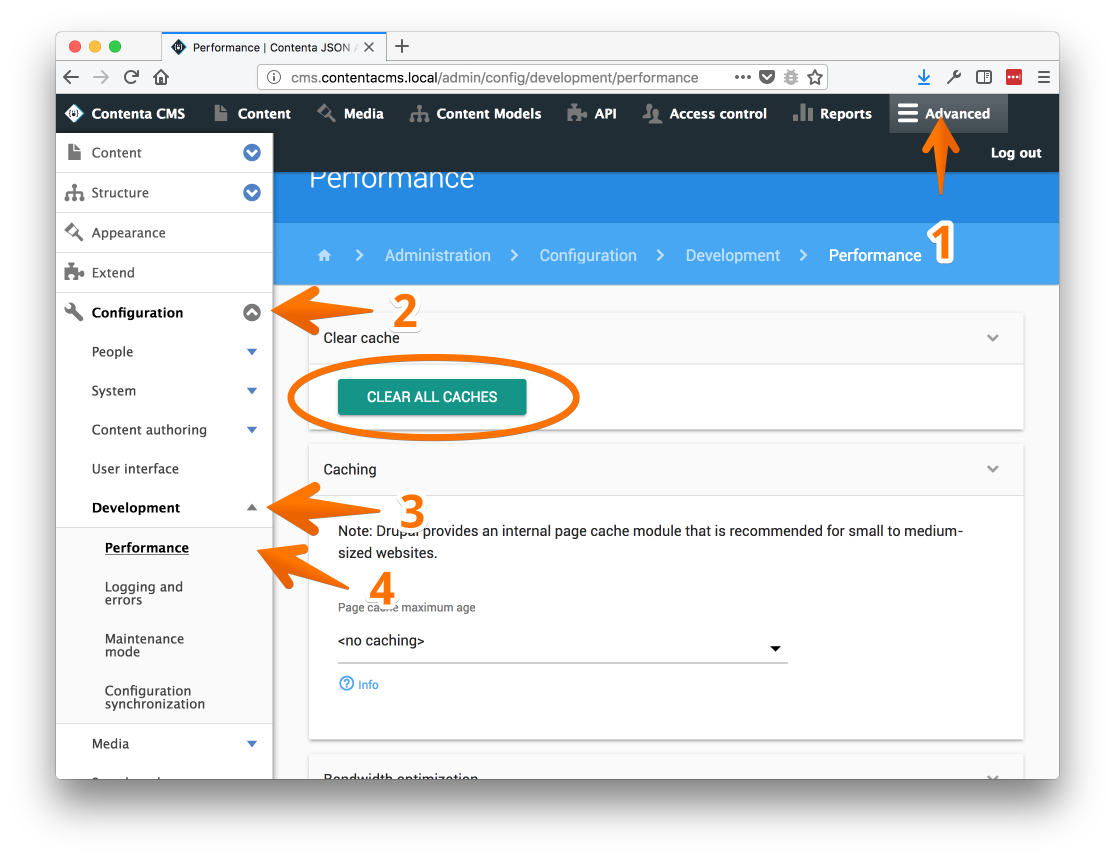Viewport: 1115px width, 859px height.
Task: Collapse the Caching accordion panel
Action: [x=992, y=468]
